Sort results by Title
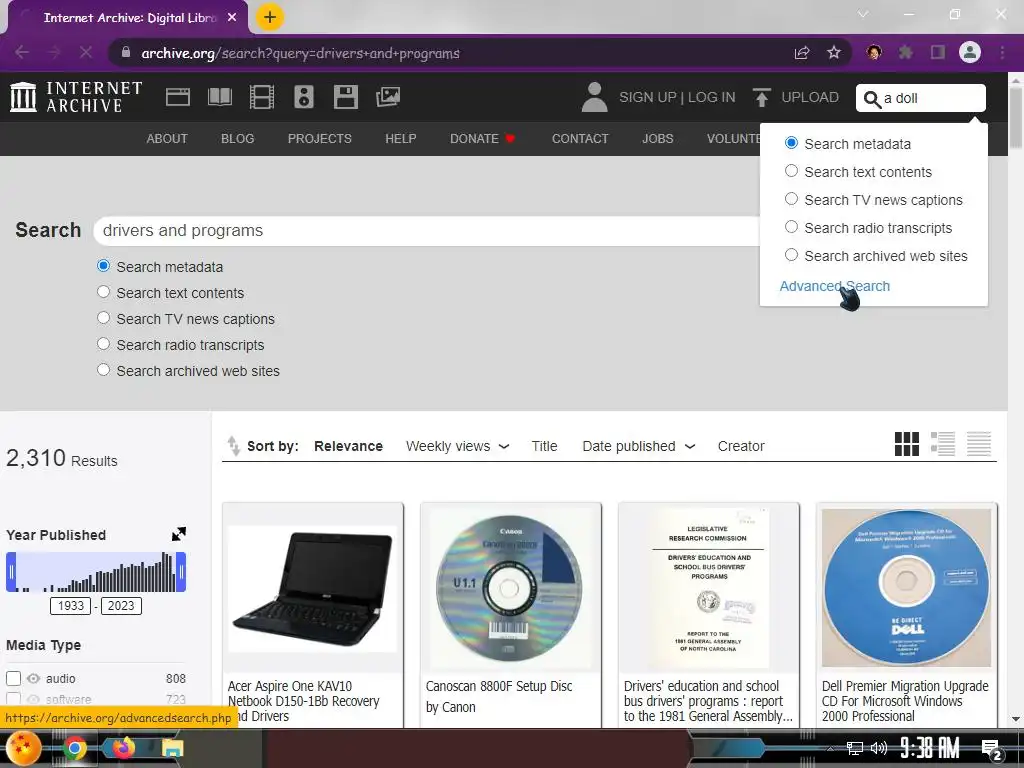 544,446
